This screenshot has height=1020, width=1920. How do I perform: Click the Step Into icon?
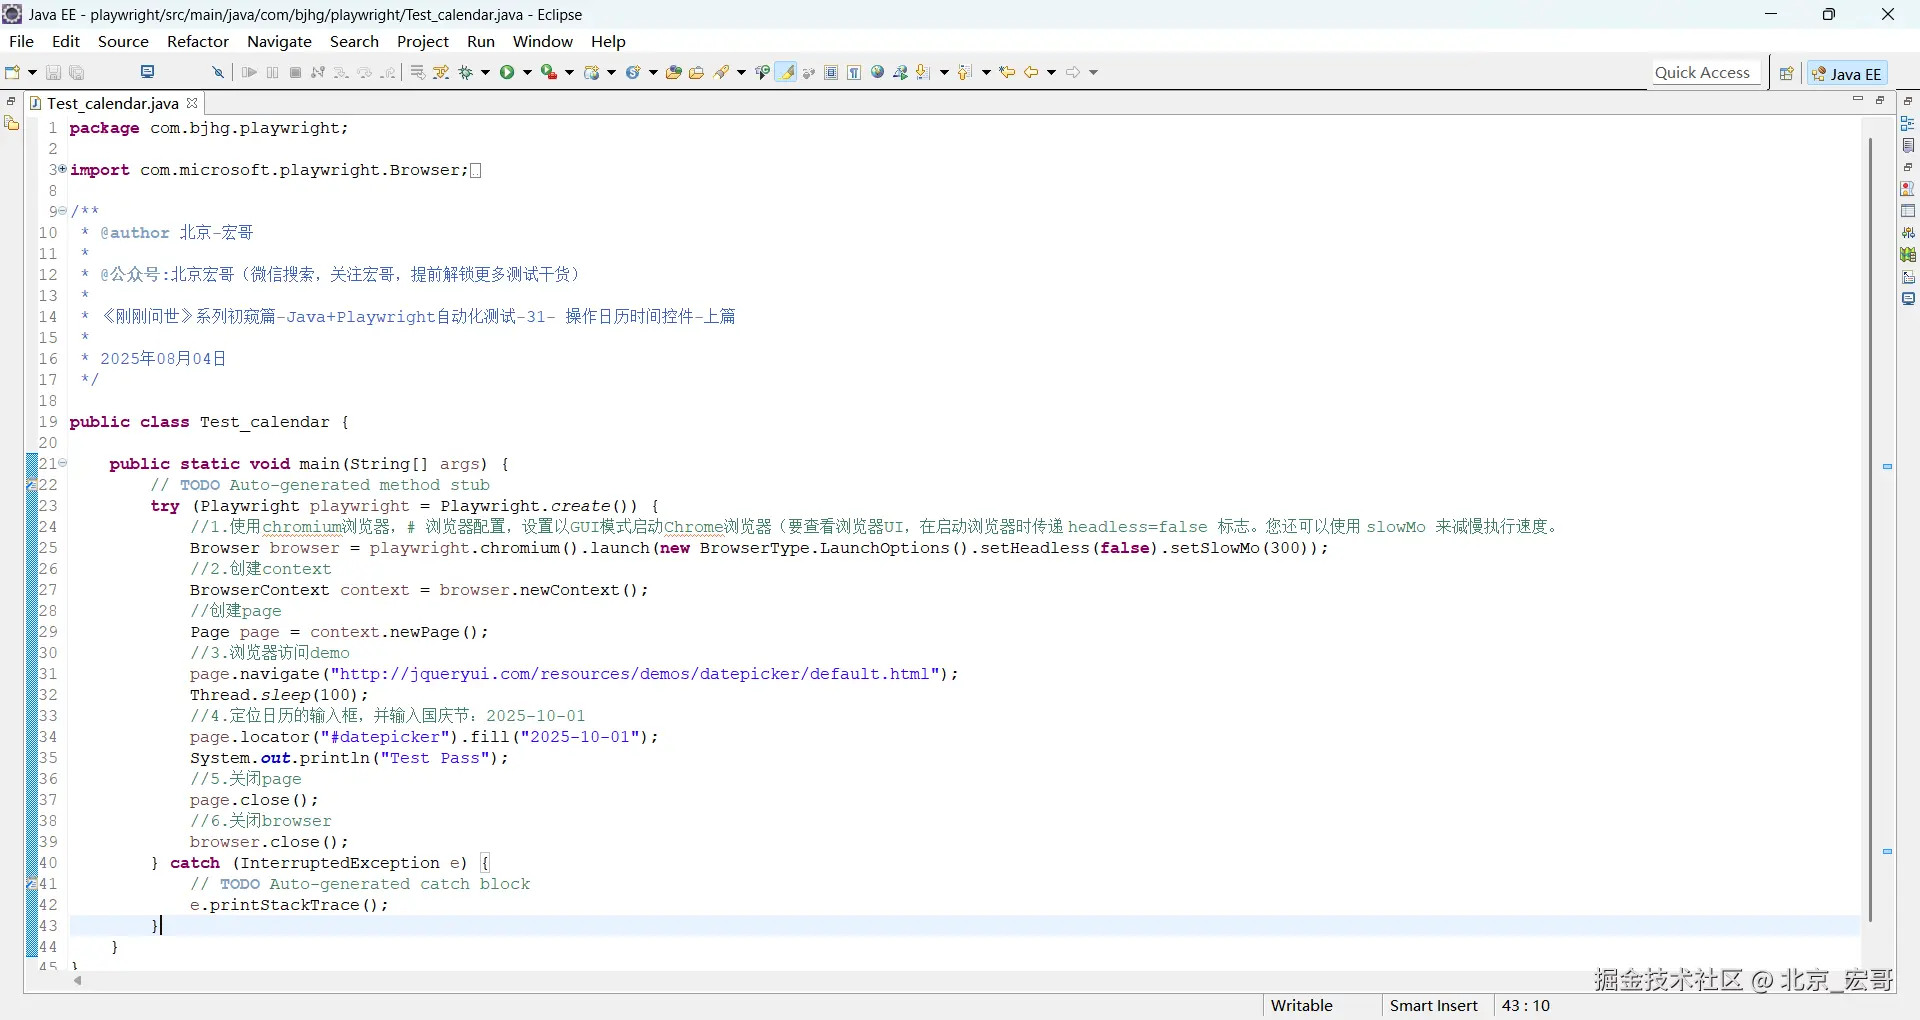coord(341,72)
